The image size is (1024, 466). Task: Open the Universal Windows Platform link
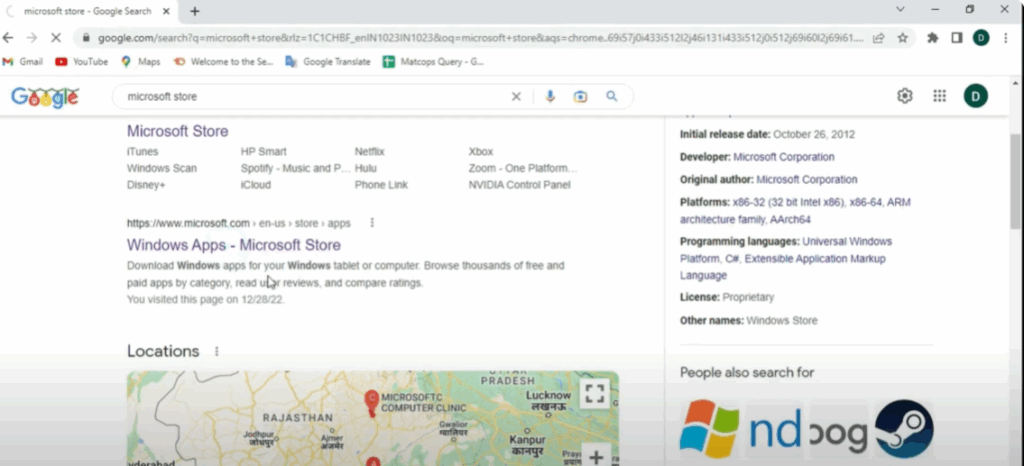(x=786, y=250)
